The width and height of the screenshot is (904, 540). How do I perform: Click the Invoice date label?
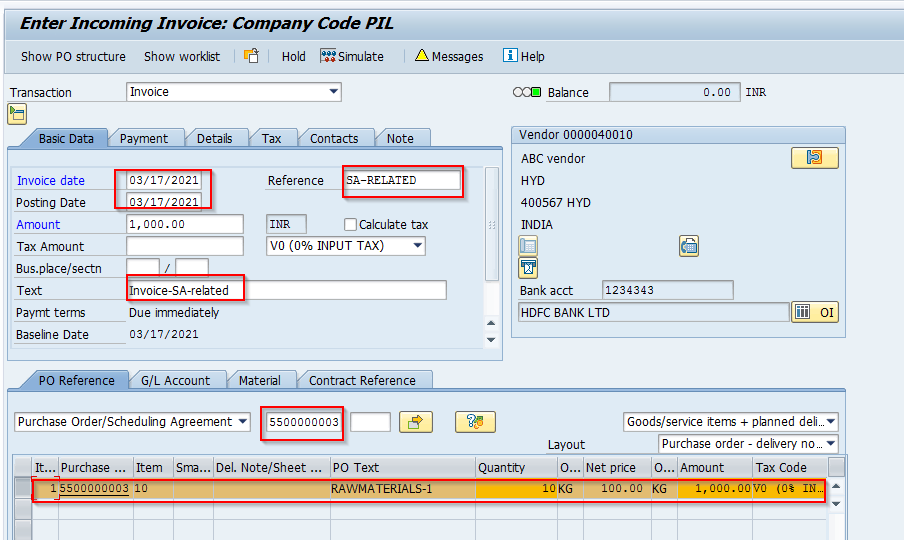pos(51,180)
